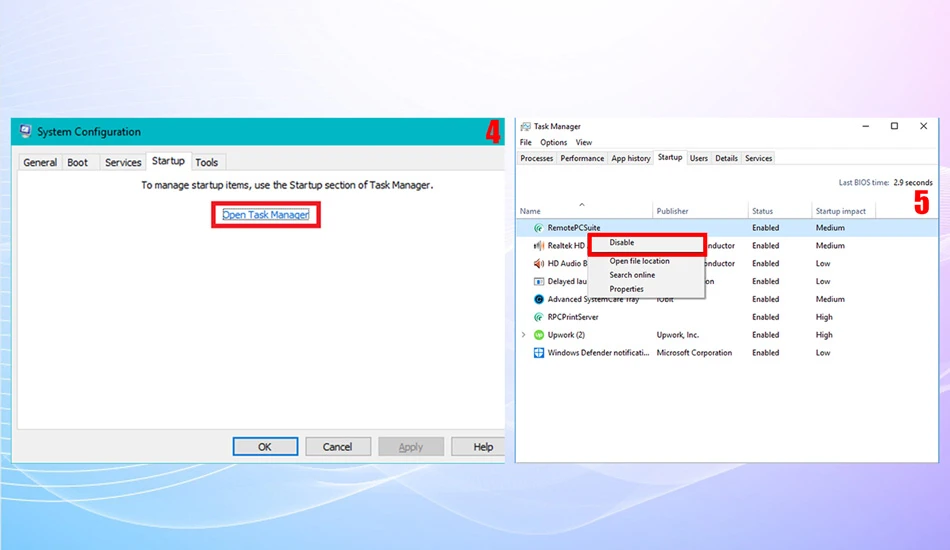This screenshot has height=550, width=950.
Task: Open the Performance tab in Task Manager
Action: pyautogui.click(x=582, y=158)
